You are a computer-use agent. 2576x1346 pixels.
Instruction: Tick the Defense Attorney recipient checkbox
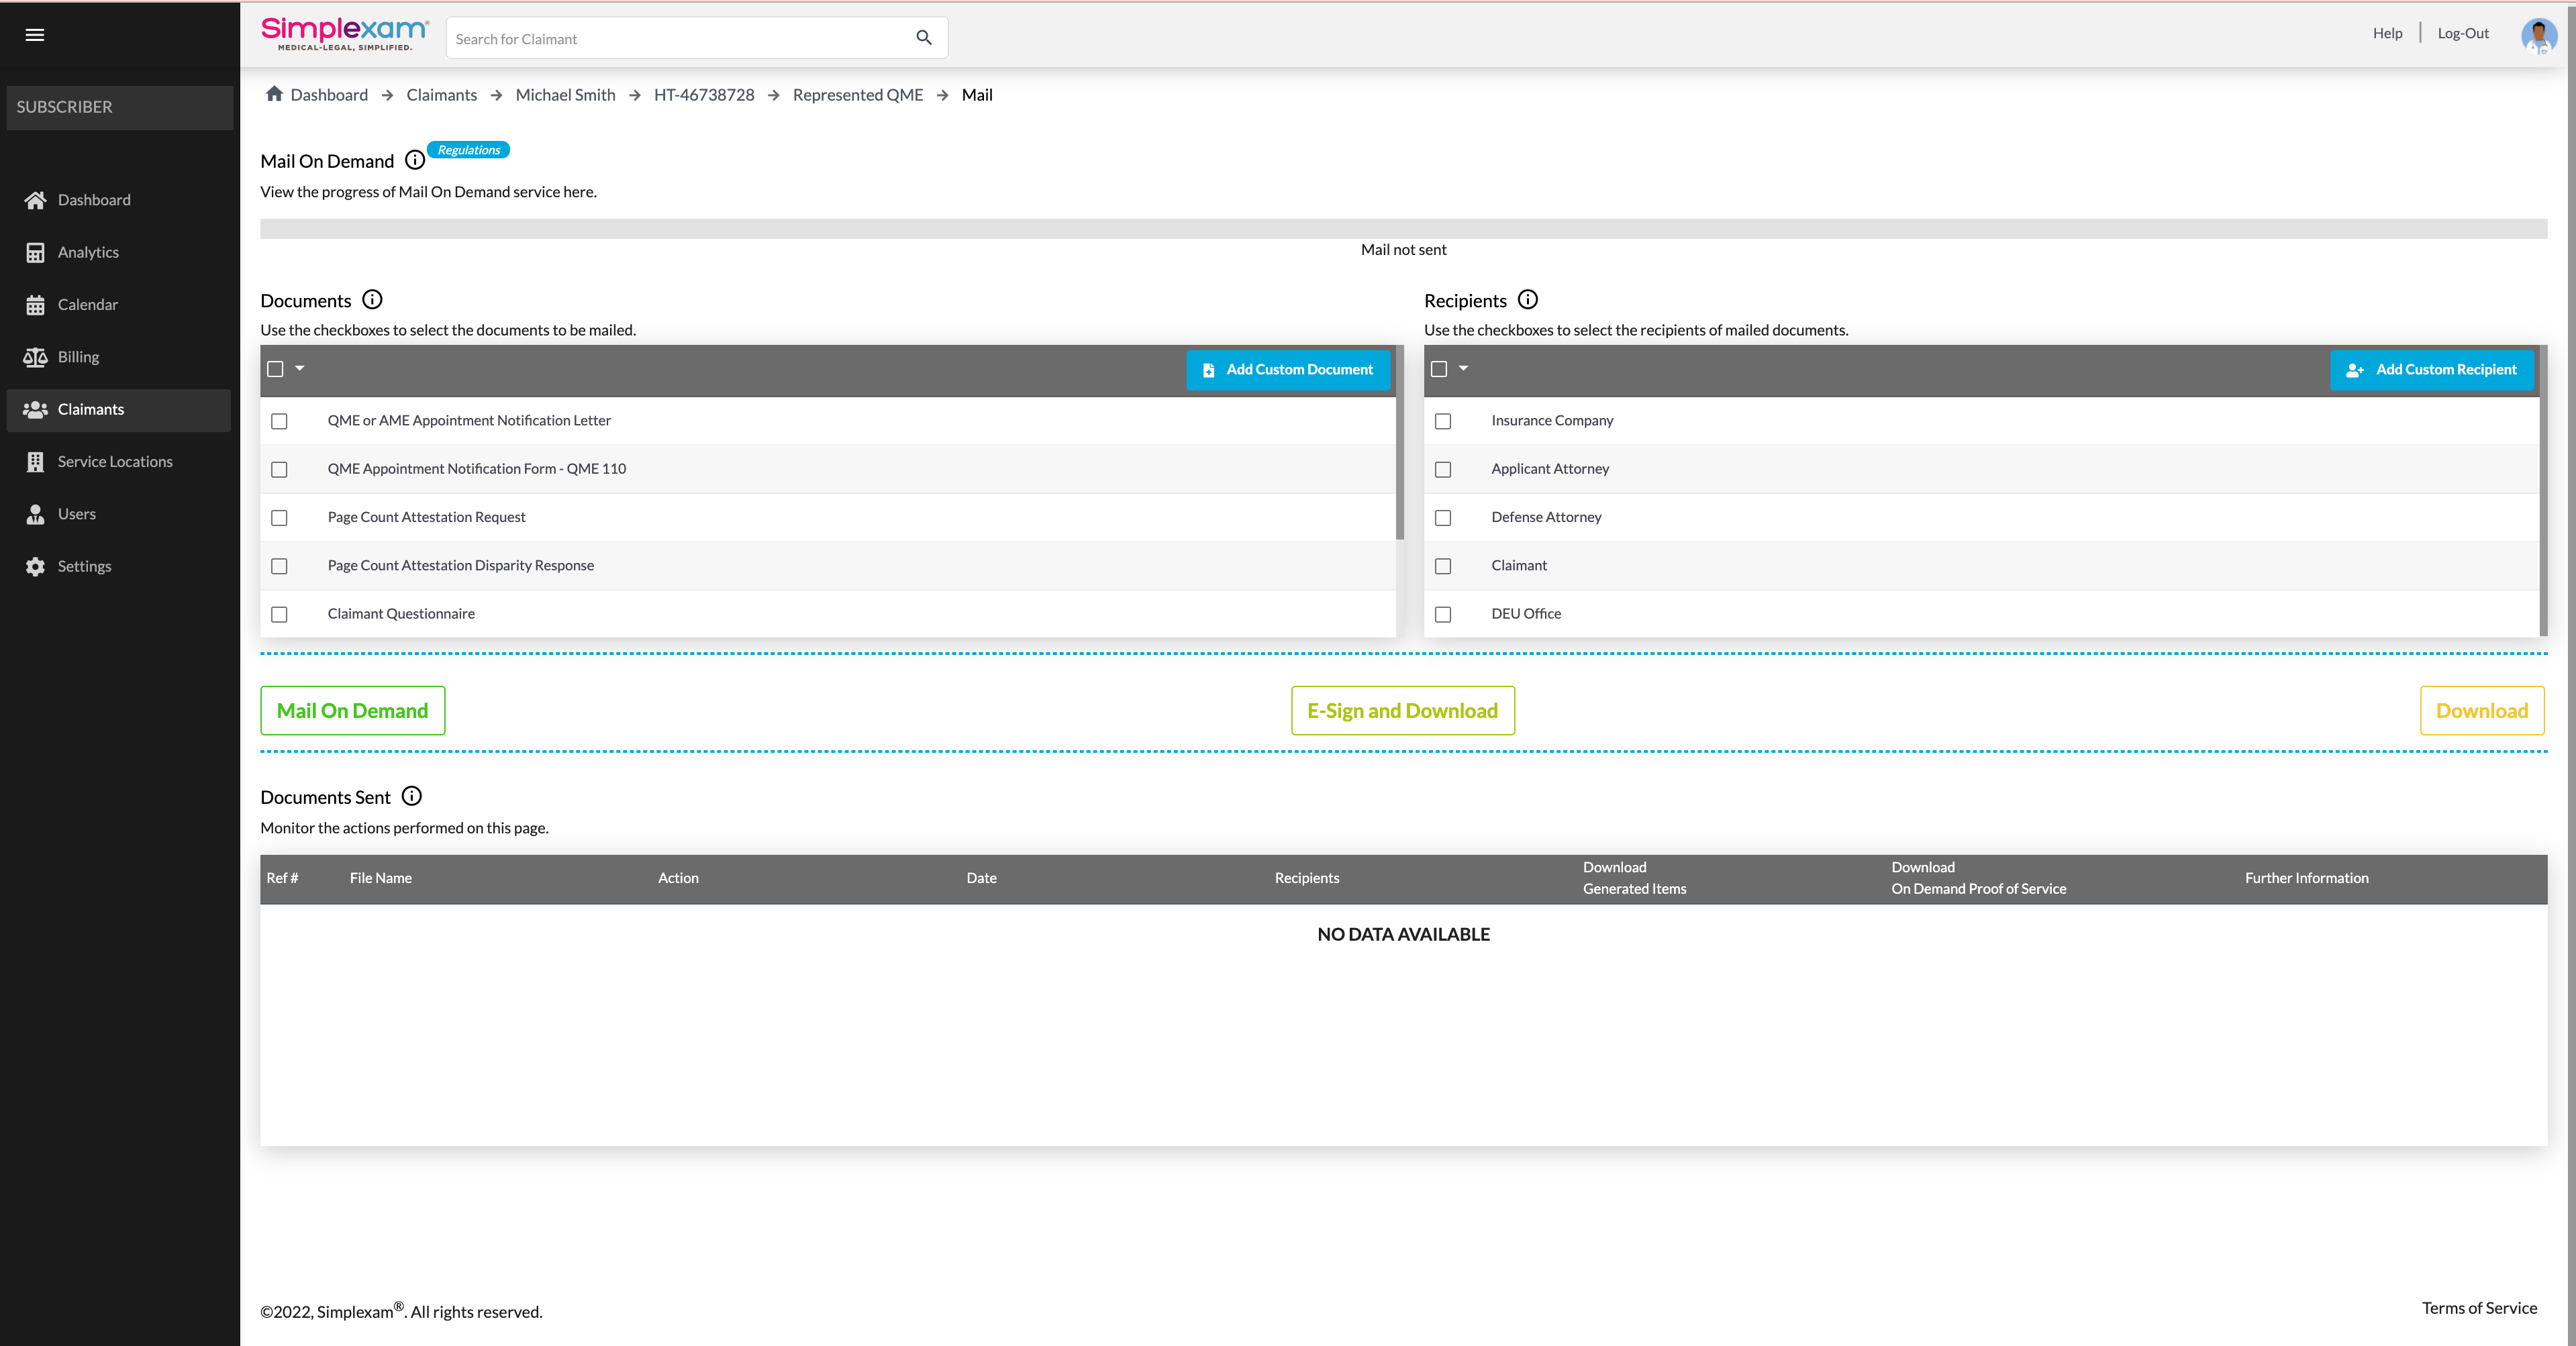pyautogui.click(x=1442, y=518)
